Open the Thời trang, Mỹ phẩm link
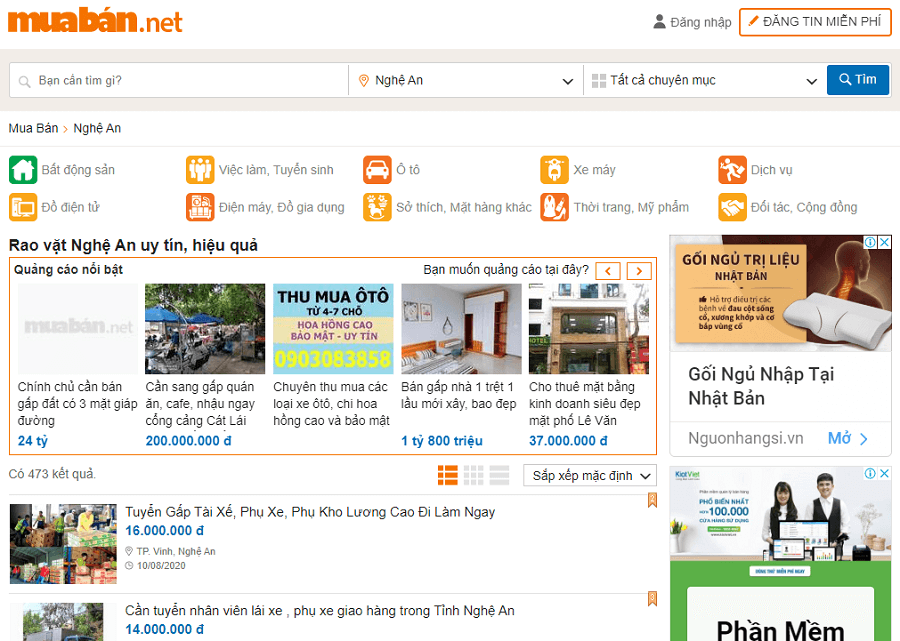Viewport: 900px width, 641px height. (631, 207)
